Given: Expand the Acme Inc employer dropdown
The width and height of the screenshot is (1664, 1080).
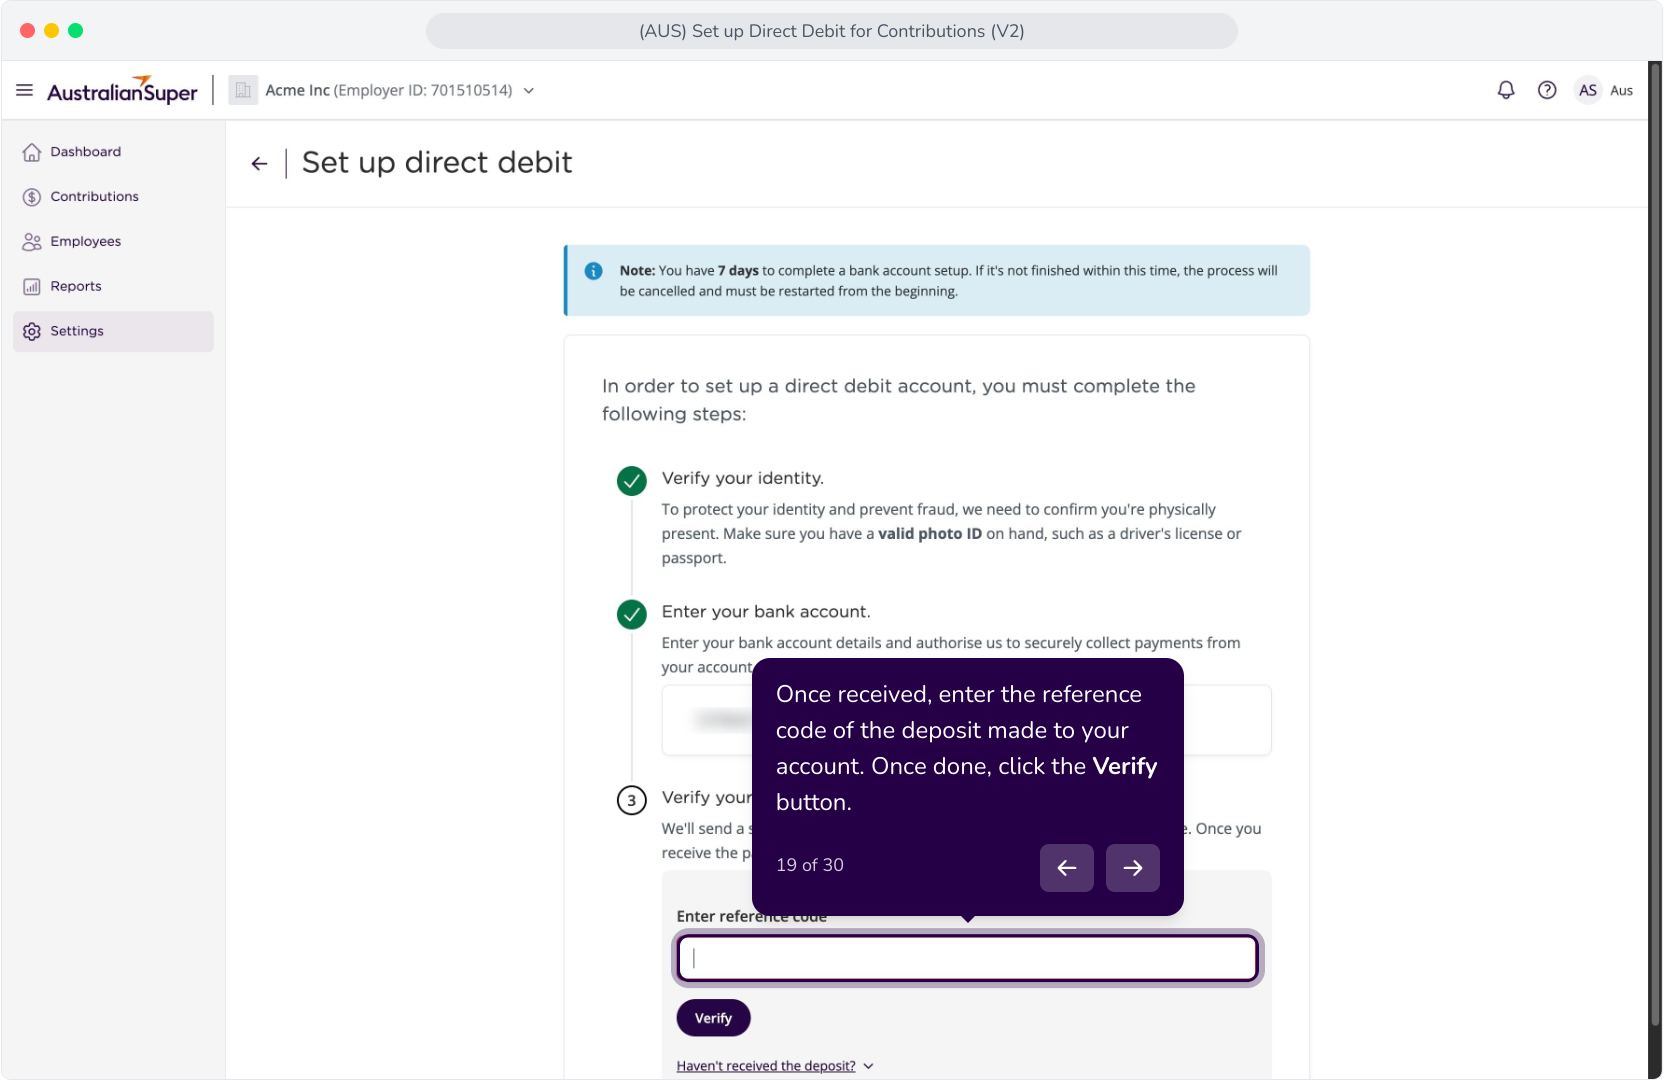Looking at the screenshot, I should [x=529, y=91].
